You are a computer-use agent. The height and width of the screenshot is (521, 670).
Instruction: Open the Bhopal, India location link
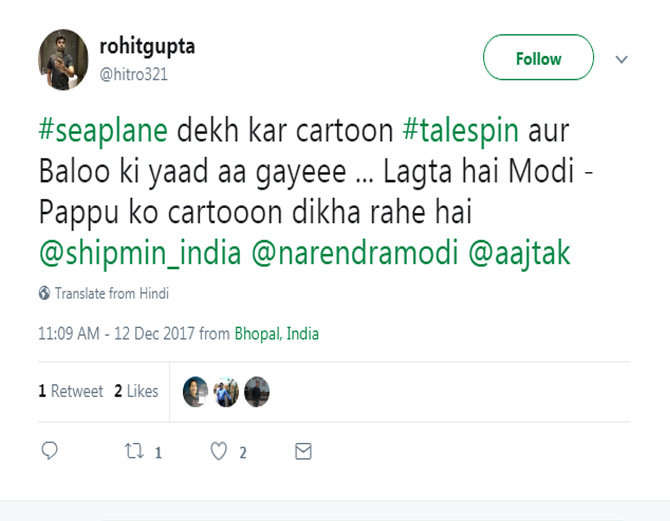tap(277, 333)
